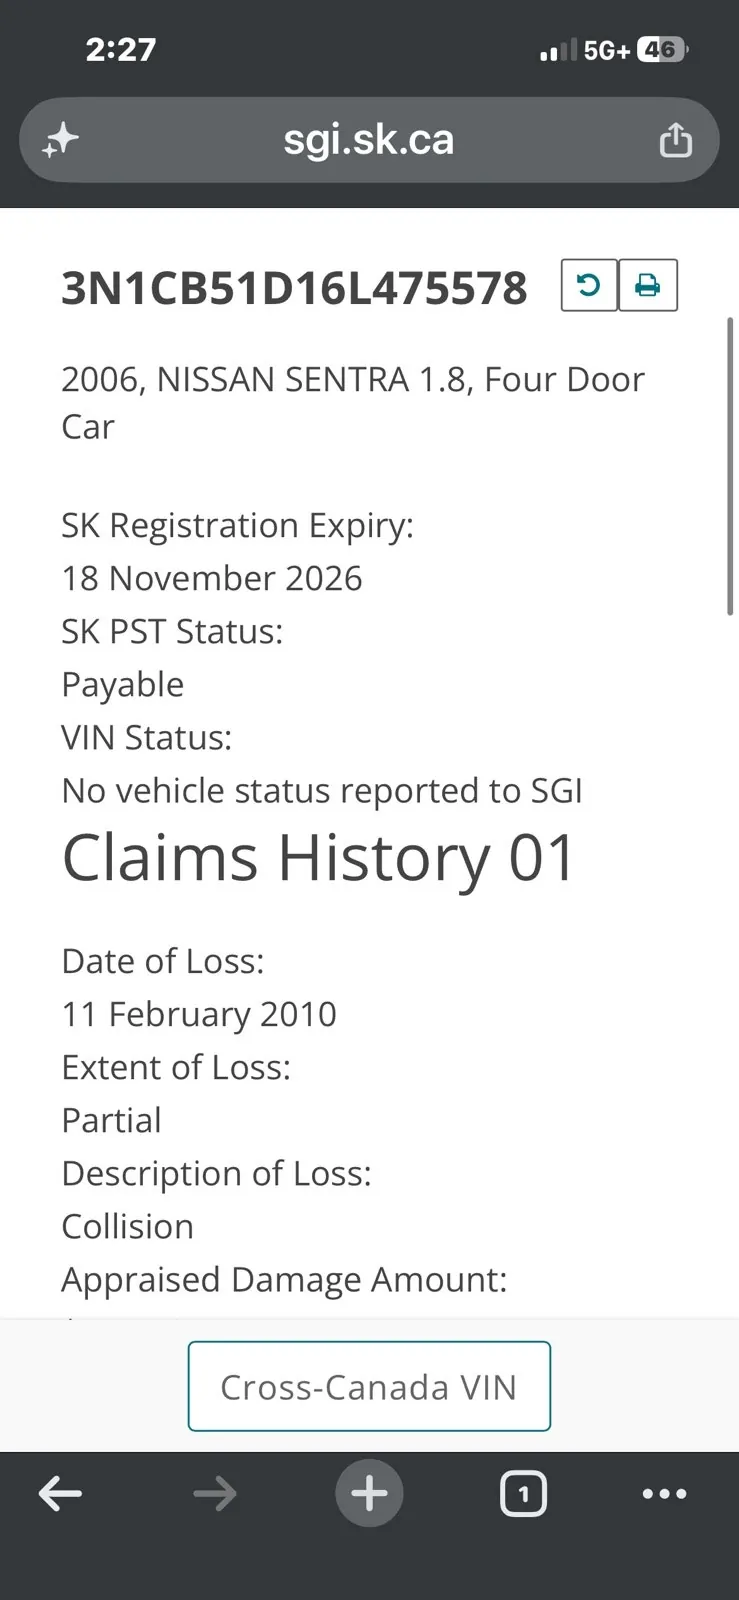Tap the 2006 Nissan Sentra vehicle description
The width and height of the screenshot is (739, 1600).
click(x=353, y=402)
